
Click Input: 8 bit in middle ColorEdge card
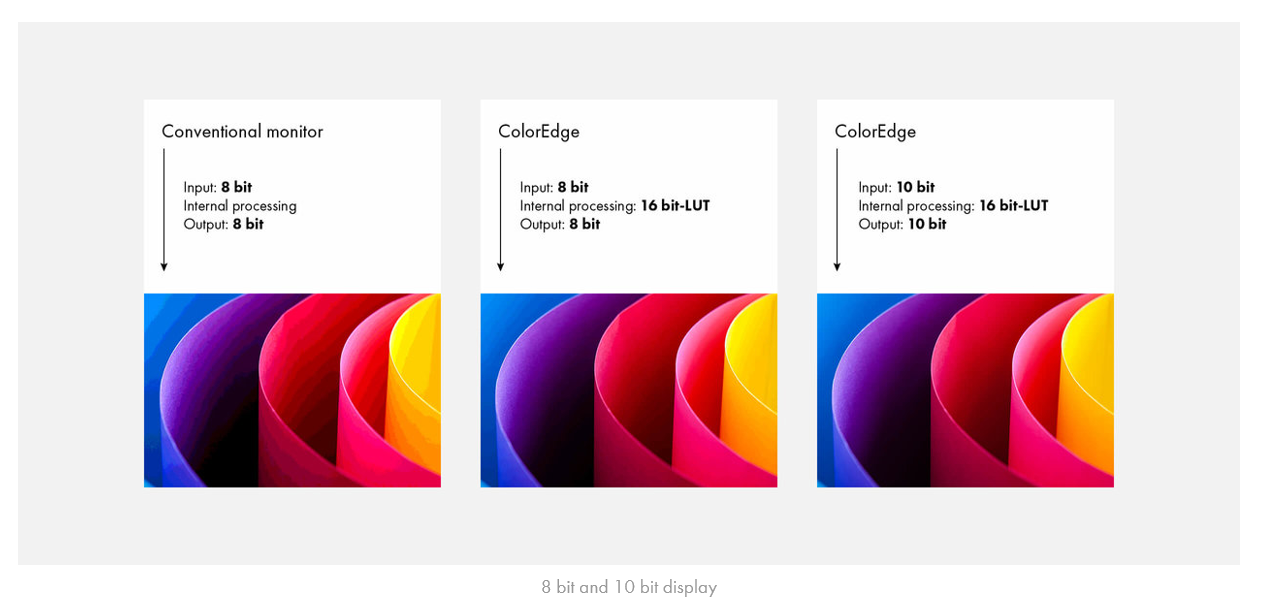[x=554, y=187]
